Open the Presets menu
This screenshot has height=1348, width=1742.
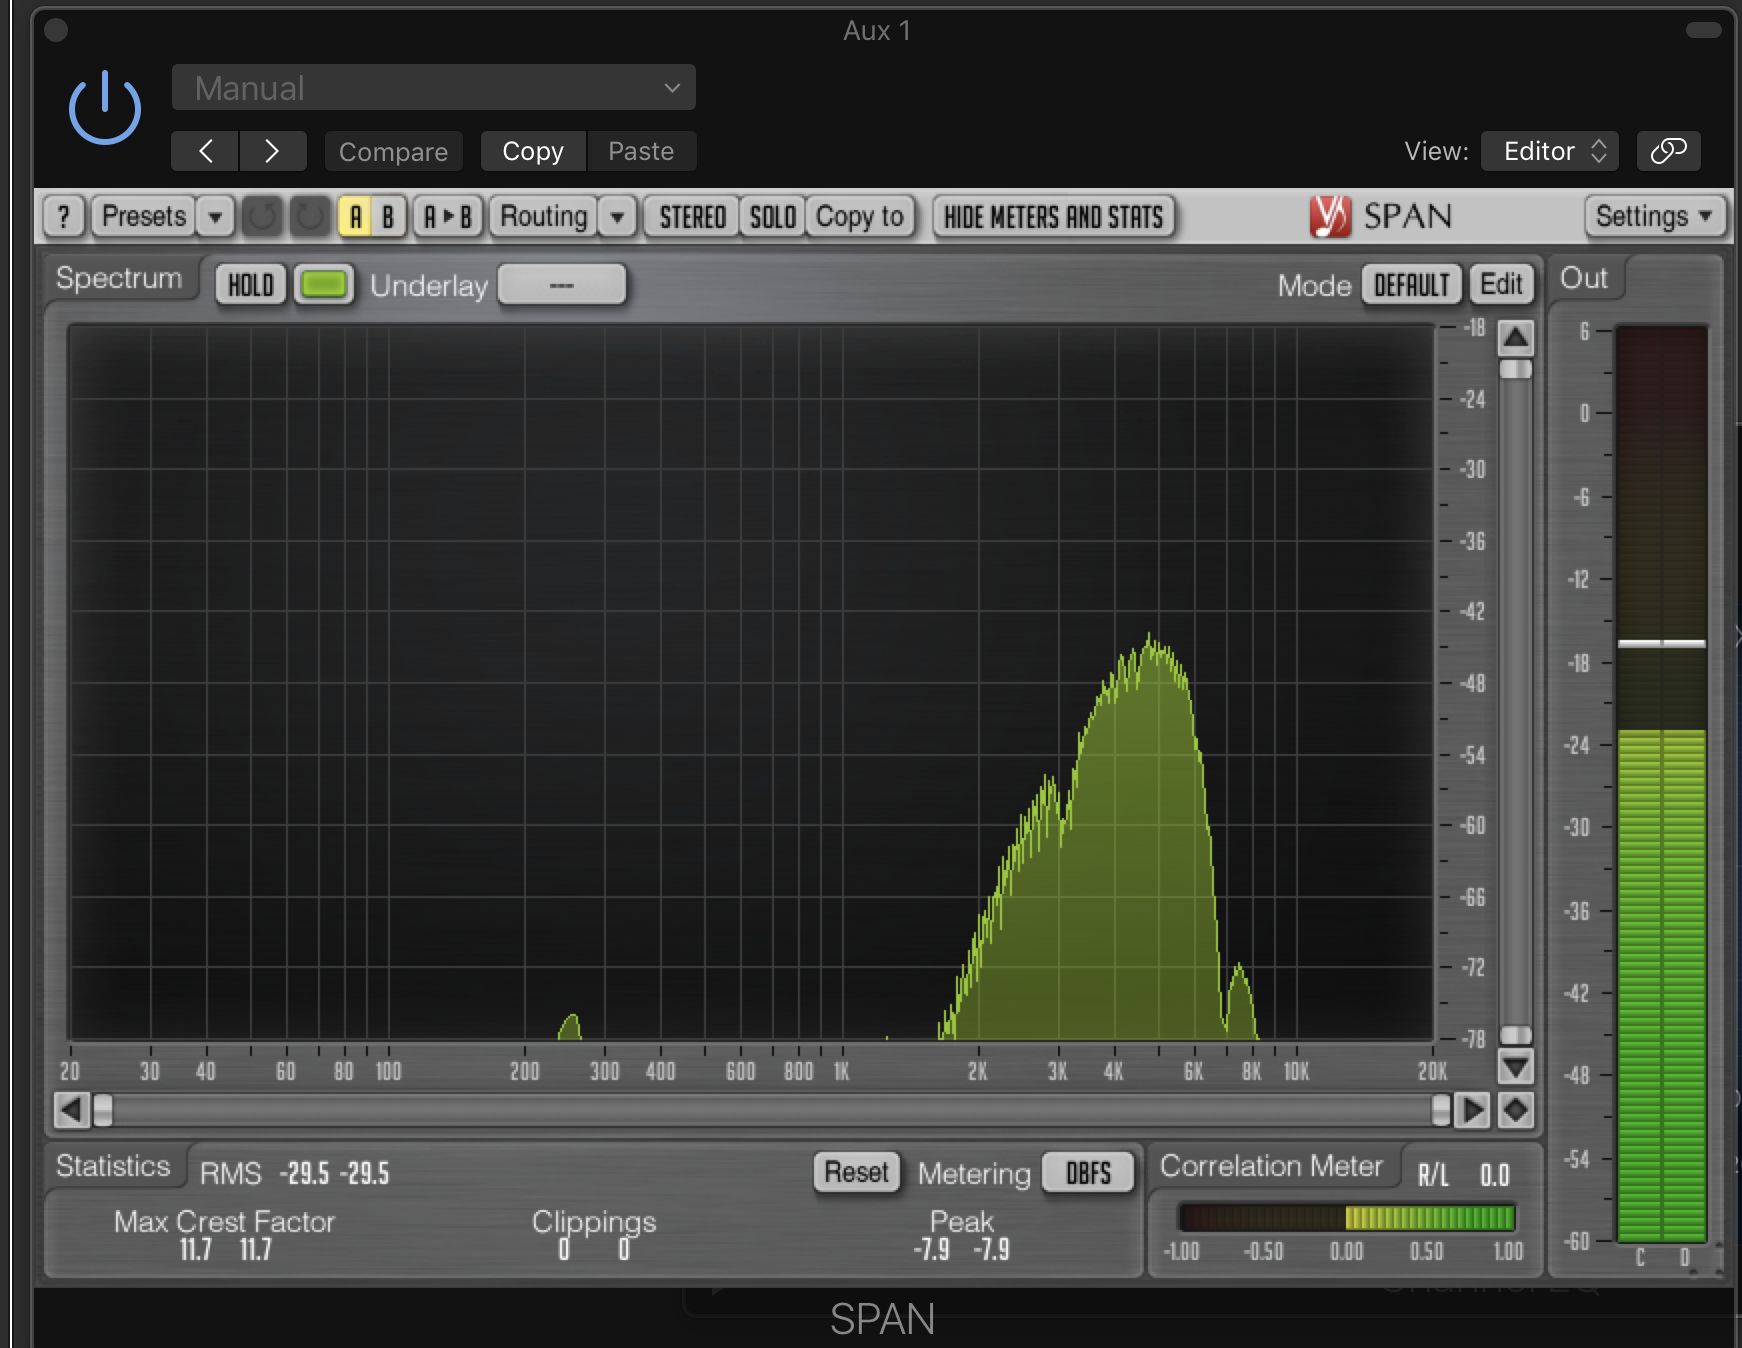tap(143, 216)
